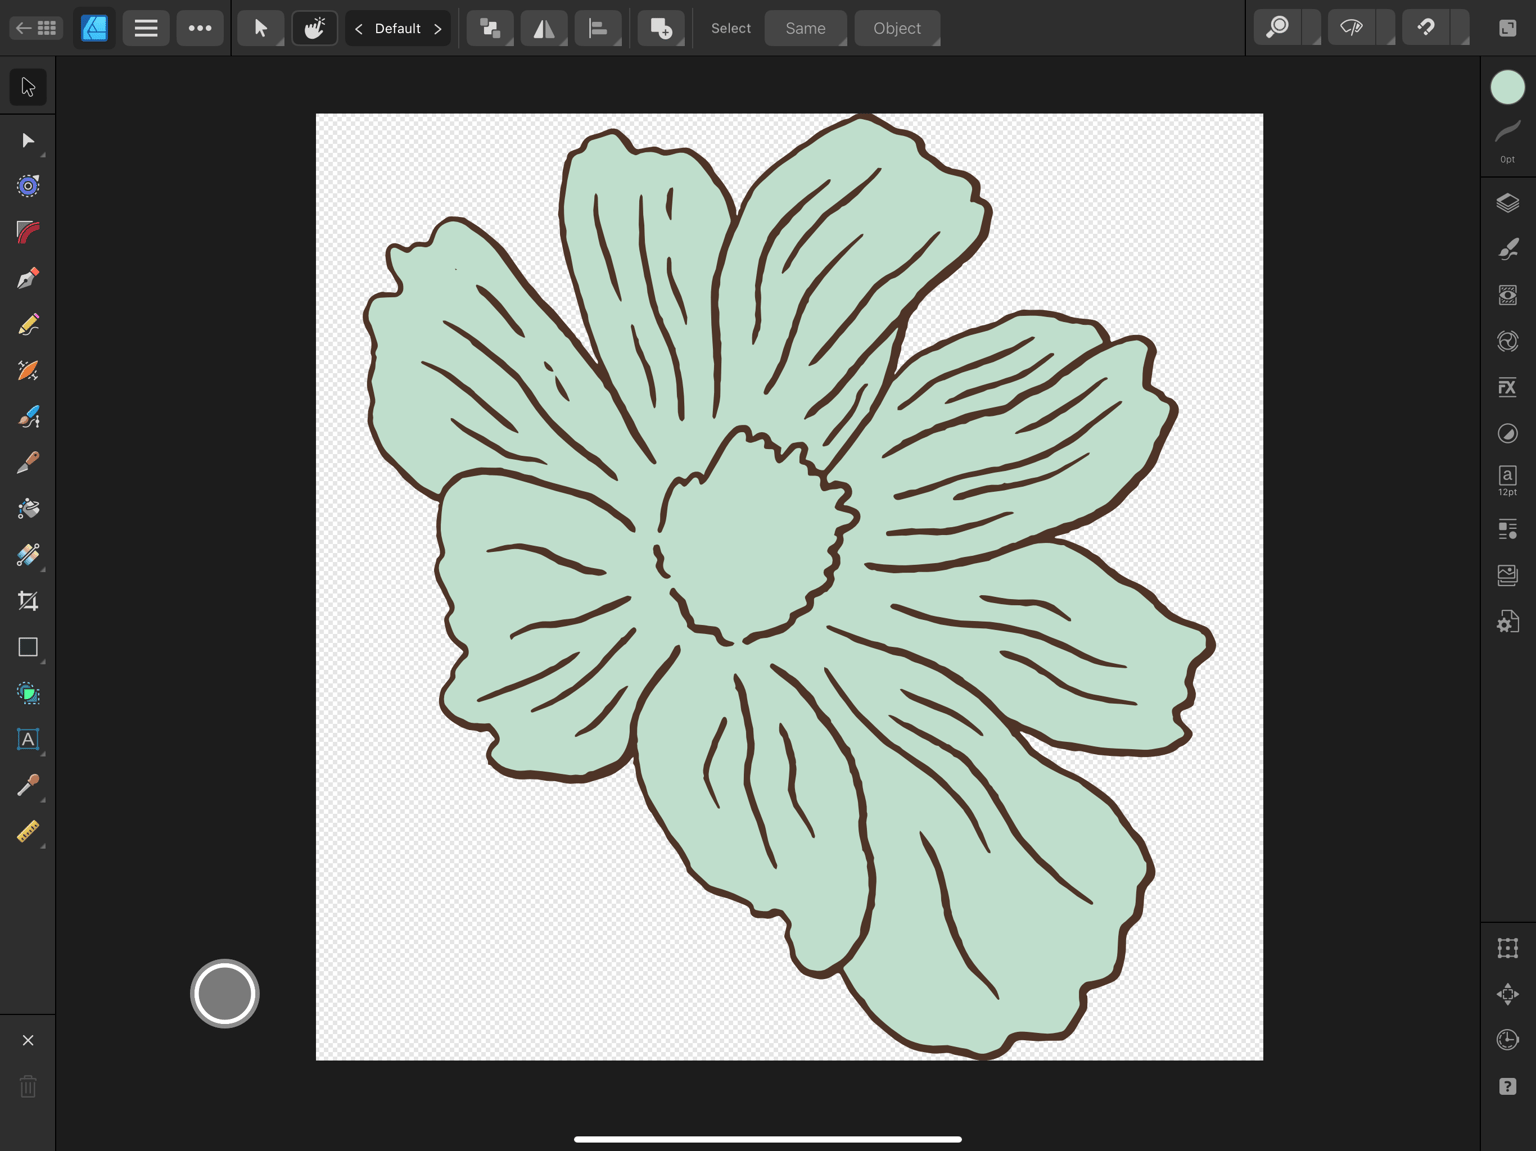Screen dimensions: 1536x1151
Task: Toggle the touch gestures hand button
Action: [314, 28]
